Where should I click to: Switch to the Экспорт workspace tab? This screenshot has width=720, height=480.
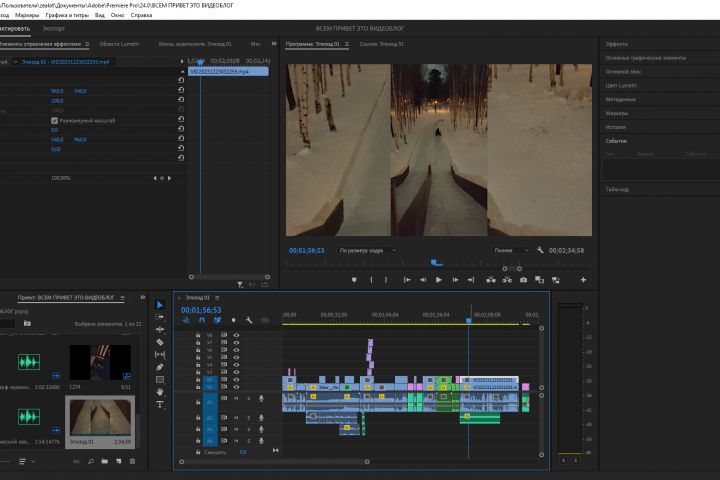point(53,29)
